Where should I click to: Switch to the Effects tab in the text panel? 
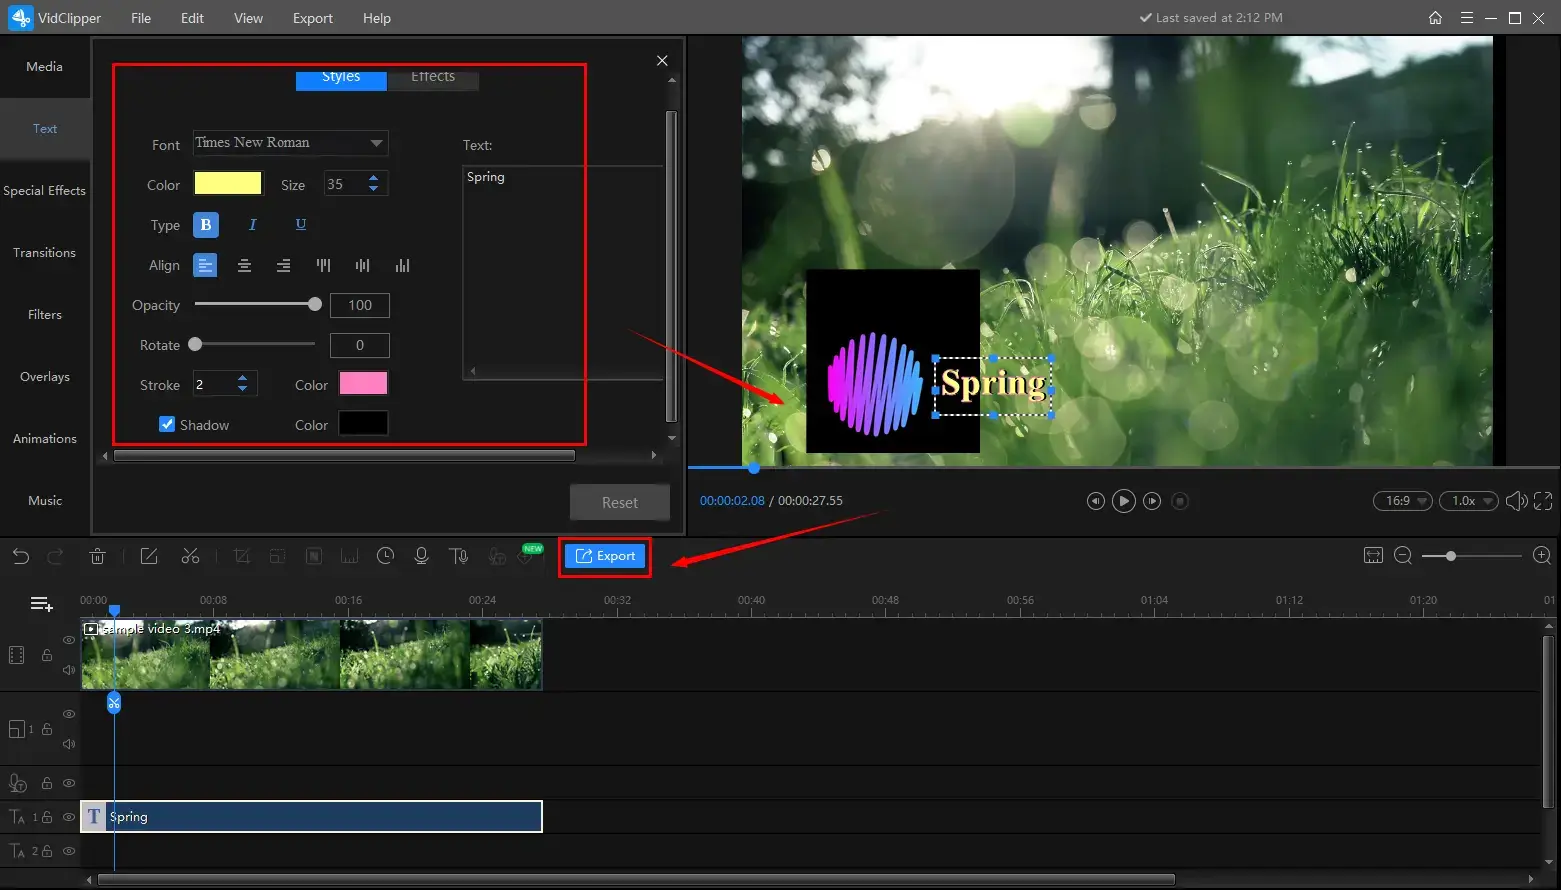pyautogui.click(x=433, y=78)
